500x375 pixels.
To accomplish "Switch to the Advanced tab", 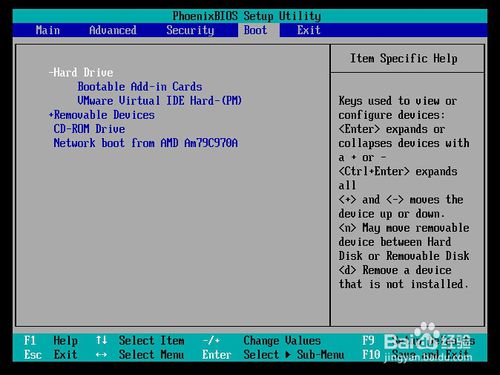I will (113, 30).
